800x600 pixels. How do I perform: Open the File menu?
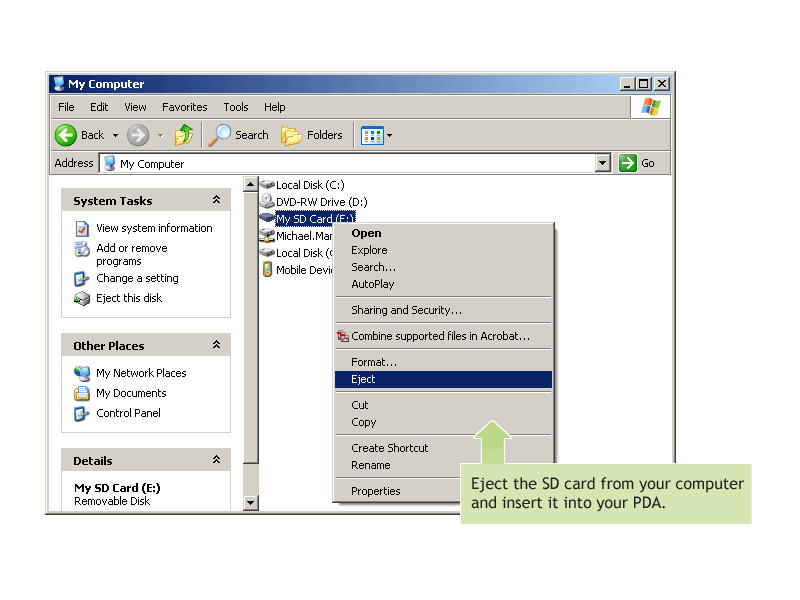(66, 107)
